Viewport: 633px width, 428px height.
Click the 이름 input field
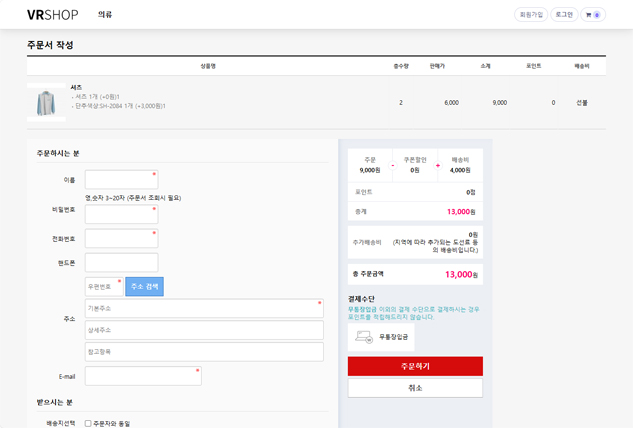tap(121, 180)
